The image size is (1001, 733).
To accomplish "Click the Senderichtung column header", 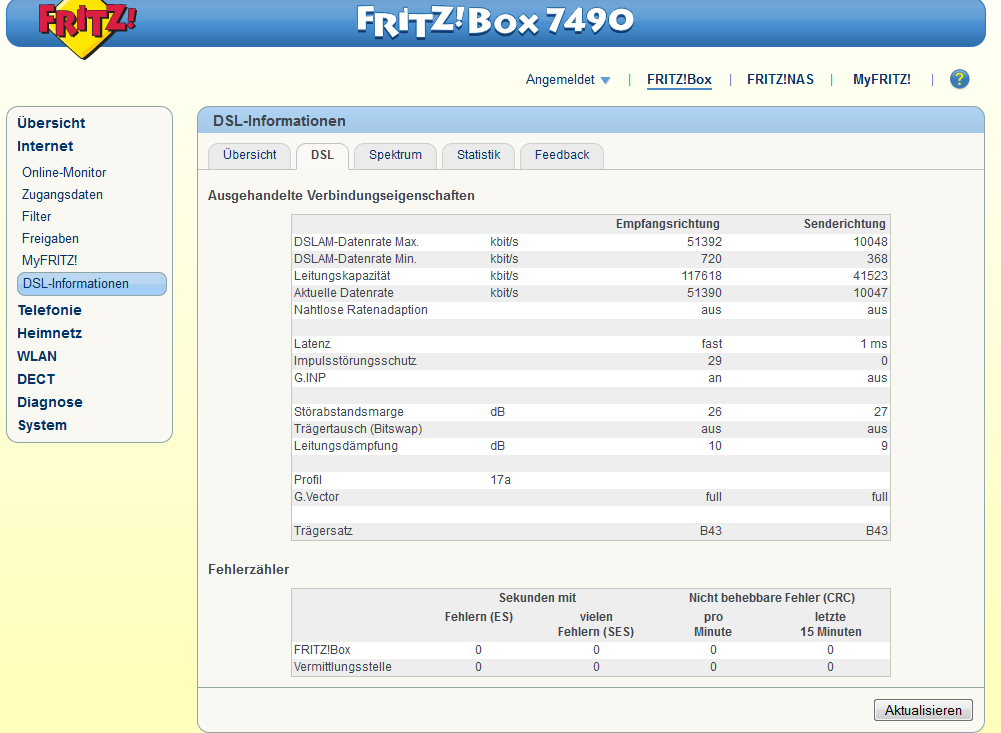I will point(845,224).
